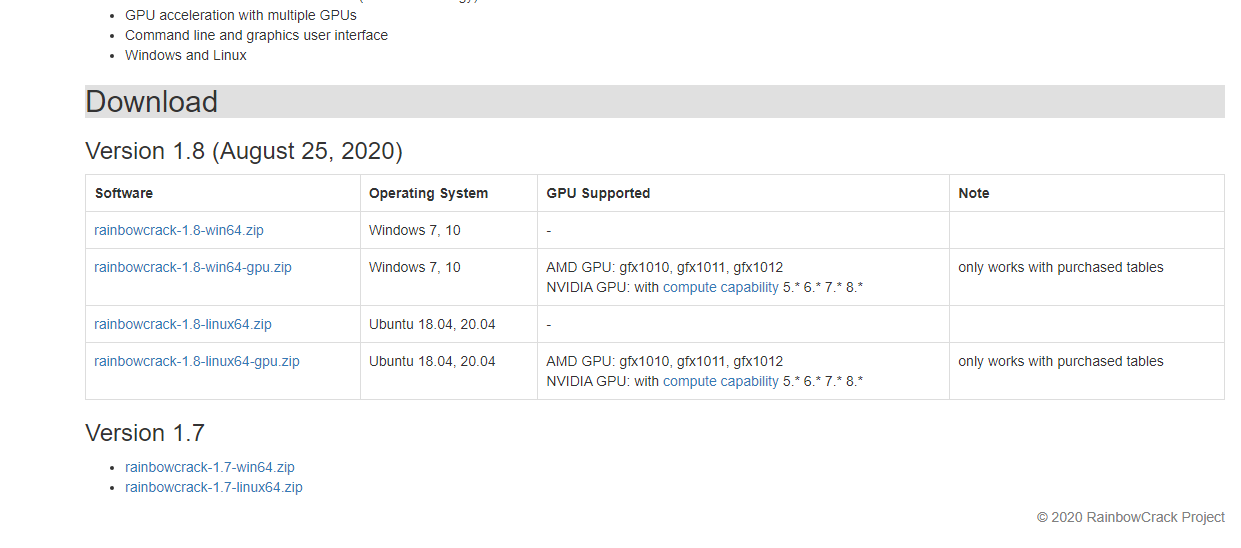Download rainbowcrack-1.8-win64.zip
Viewport: 1241px width, 548px height.
click(179, 230)
